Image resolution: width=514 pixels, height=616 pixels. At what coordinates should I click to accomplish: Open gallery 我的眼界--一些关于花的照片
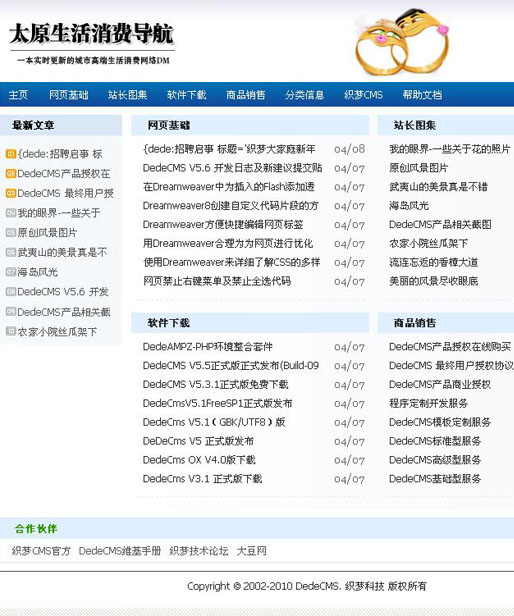coord(450,149)
